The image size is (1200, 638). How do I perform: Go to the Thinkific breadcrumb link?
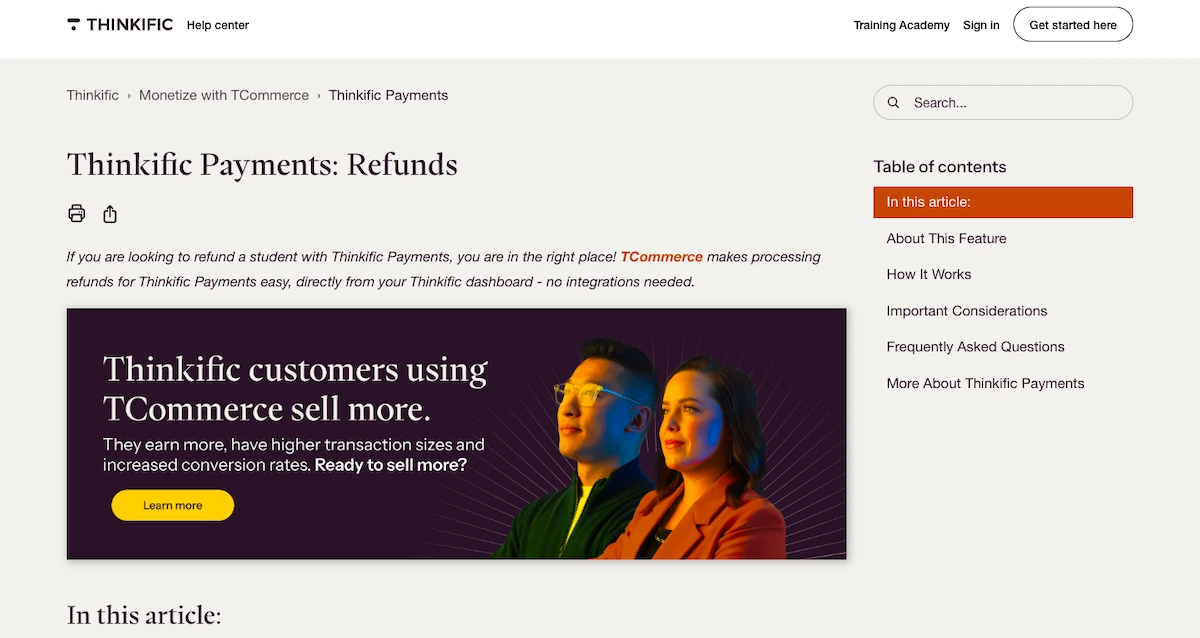93,95
